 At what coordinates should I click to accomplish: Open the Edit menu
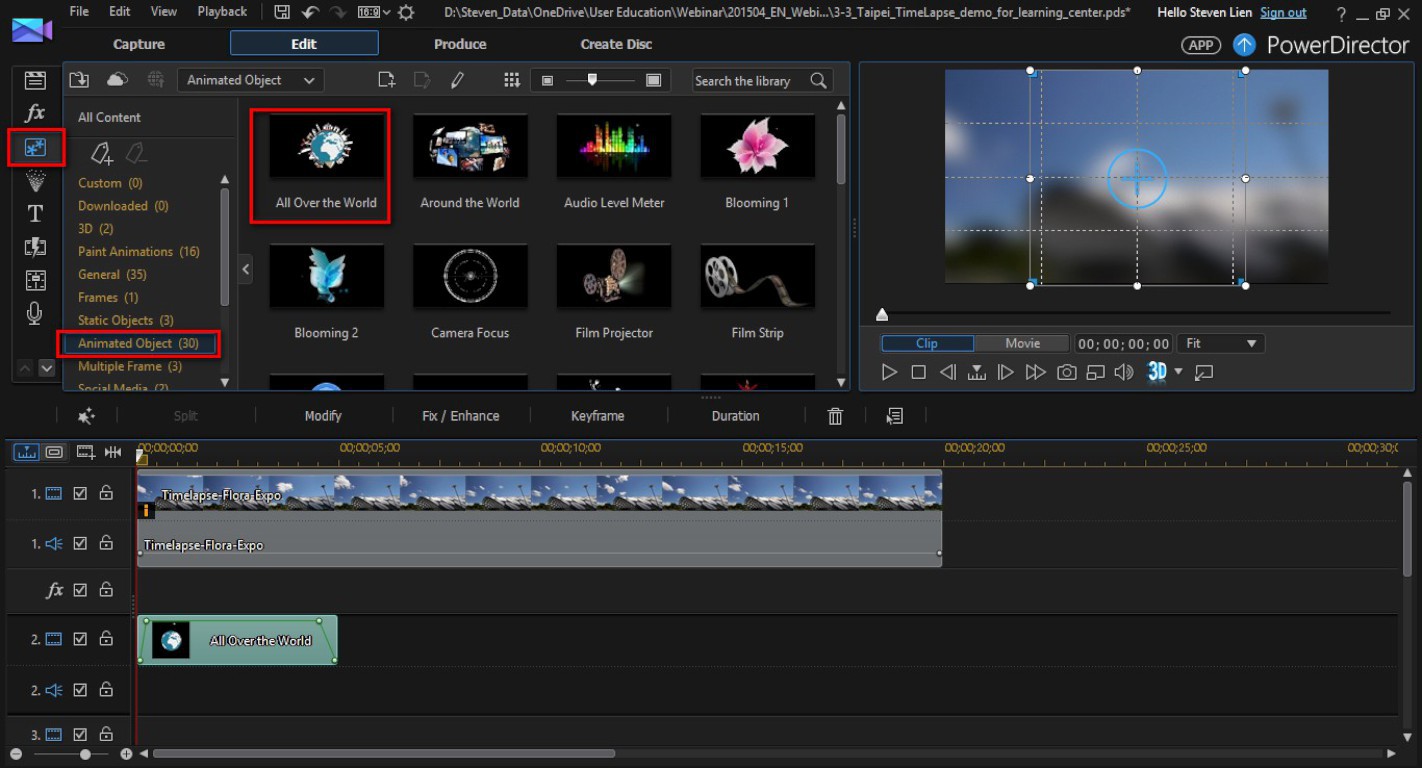click(120, 12)
